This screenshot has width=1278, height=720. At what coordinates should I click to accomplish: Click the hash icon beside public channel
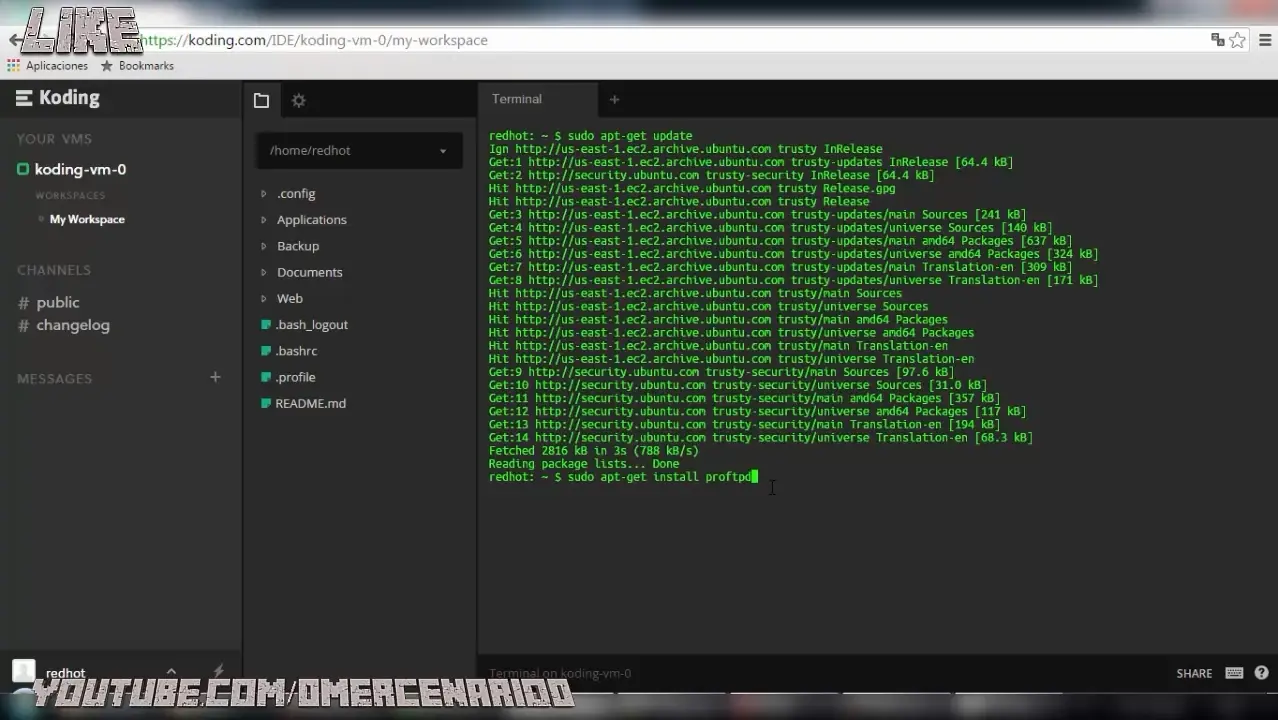(x=24, y=303)
